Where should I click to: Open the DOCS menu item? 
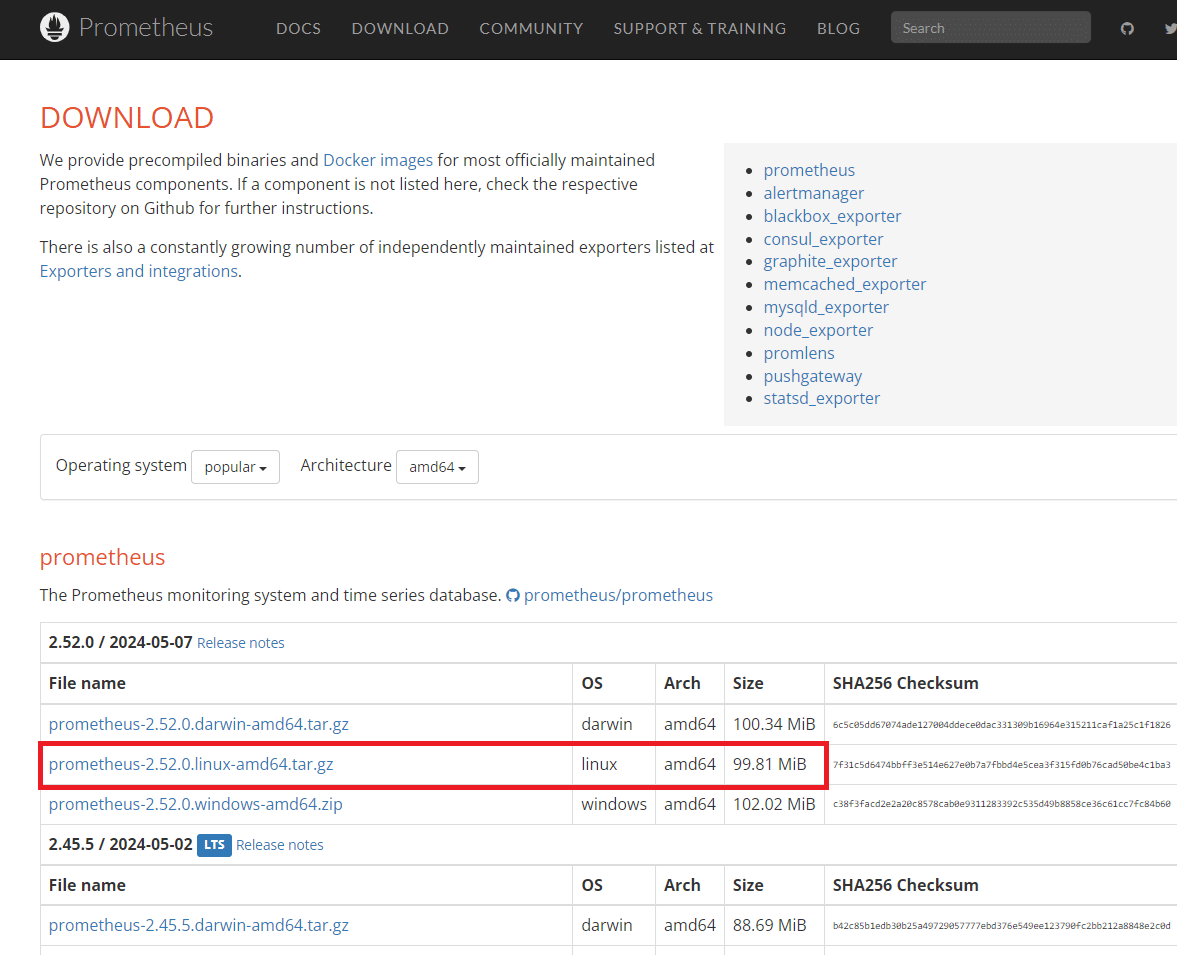click(298, 29)
